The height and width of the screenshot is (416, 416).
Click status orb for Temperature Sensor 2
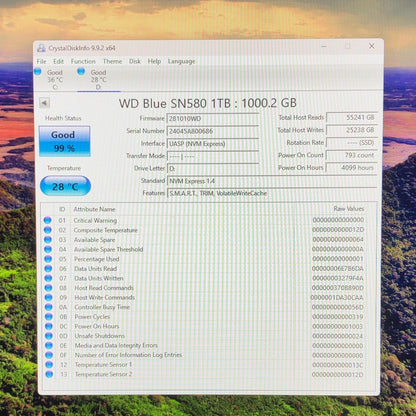click(x=49, y=374)
